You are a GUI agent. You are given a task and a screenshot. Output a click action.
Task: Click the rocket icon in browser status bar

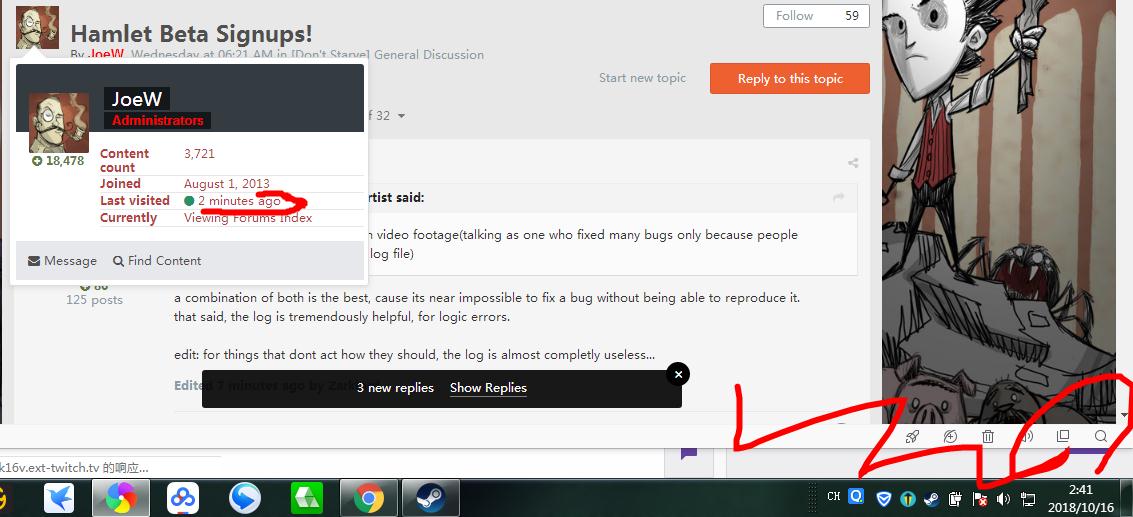[912, 437]
